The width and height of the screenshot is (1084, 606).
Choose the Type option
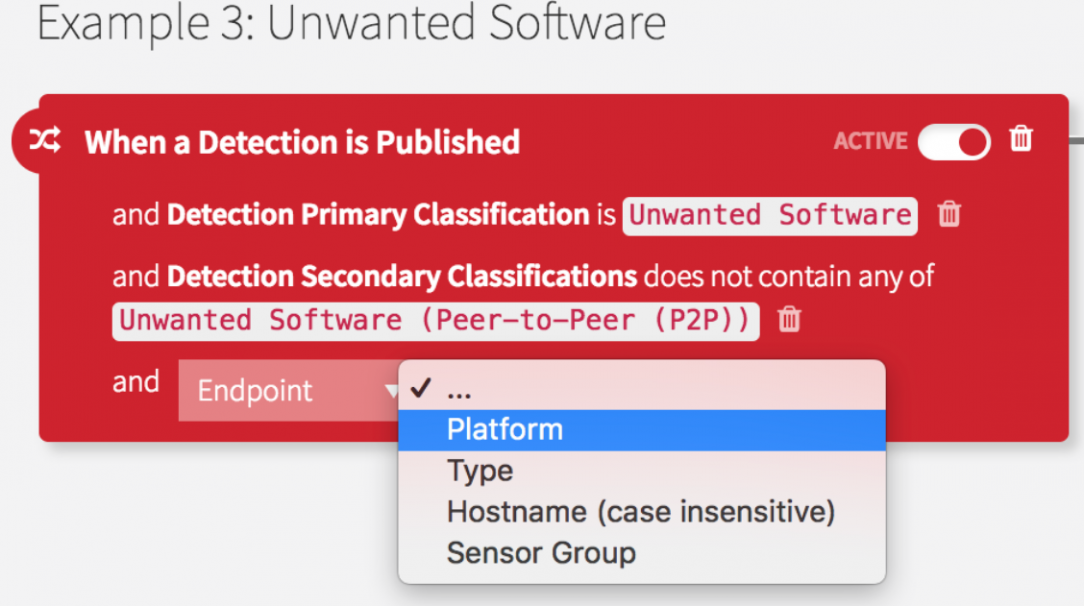(480, 471)
